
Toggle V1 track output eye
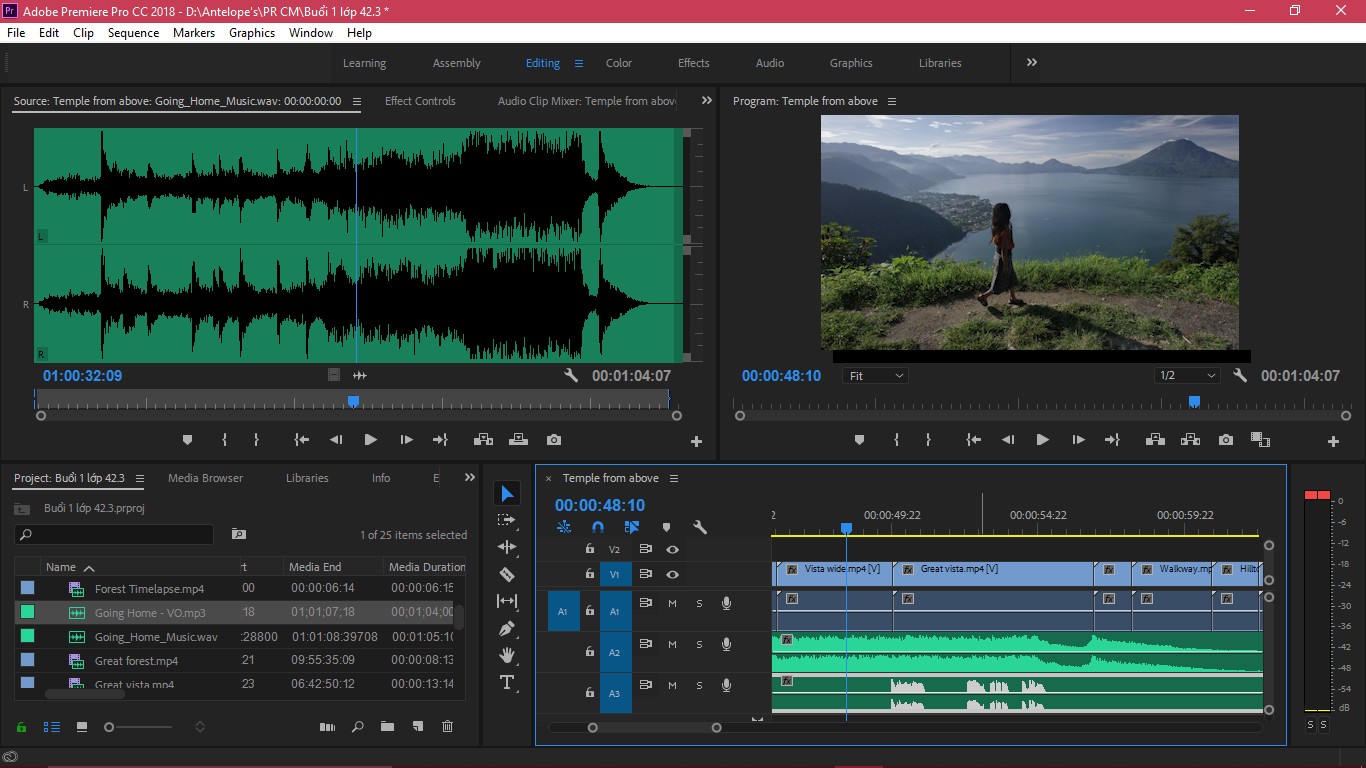(673, 574)
